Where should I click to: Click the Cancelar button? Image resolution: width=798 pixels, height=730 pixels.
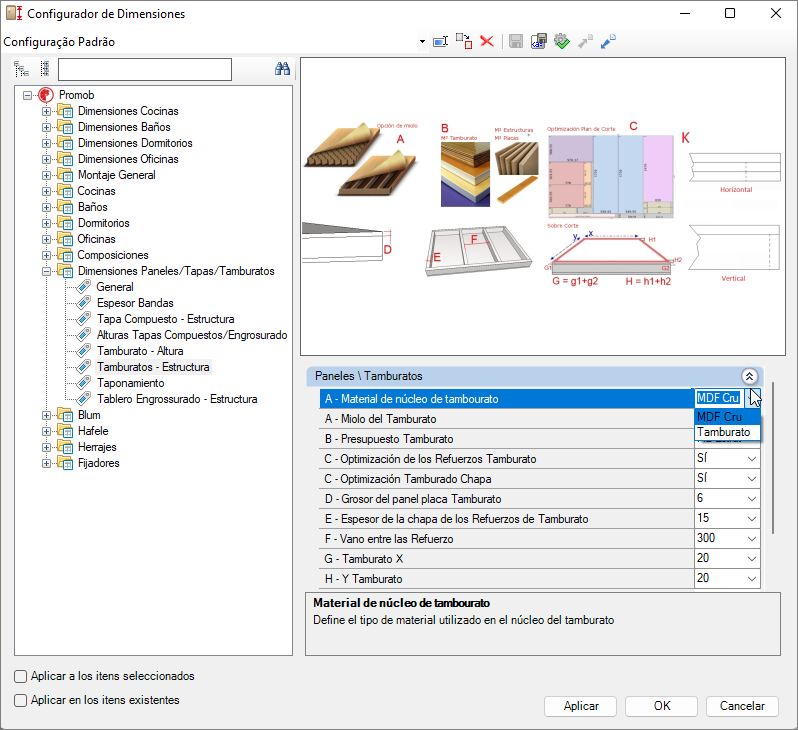point(742,706)
